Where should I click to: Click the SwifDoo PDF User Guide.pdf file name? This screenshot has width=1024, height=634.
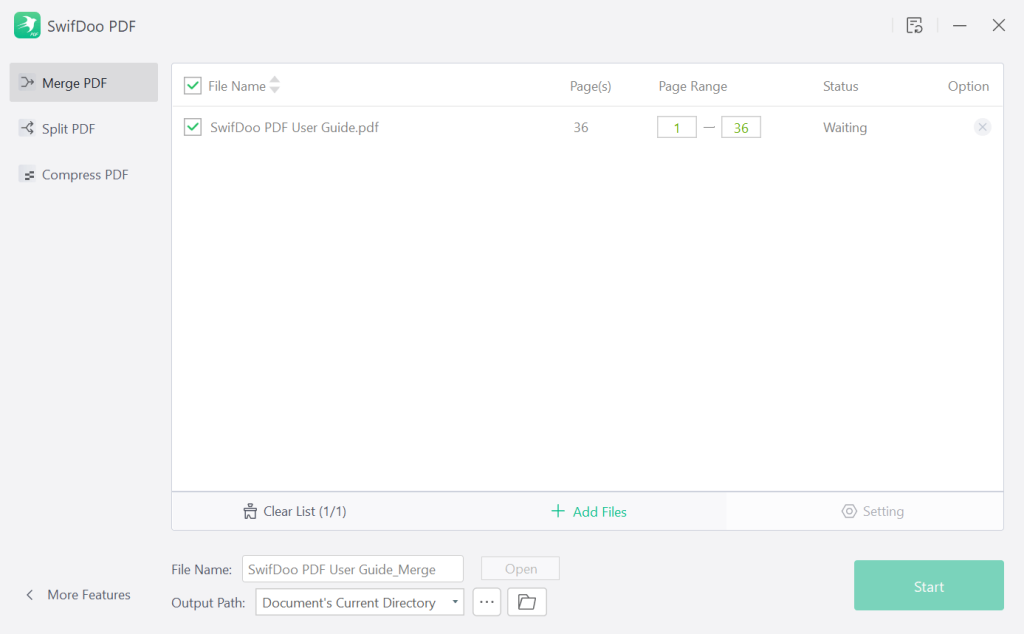tap(295, 127)
